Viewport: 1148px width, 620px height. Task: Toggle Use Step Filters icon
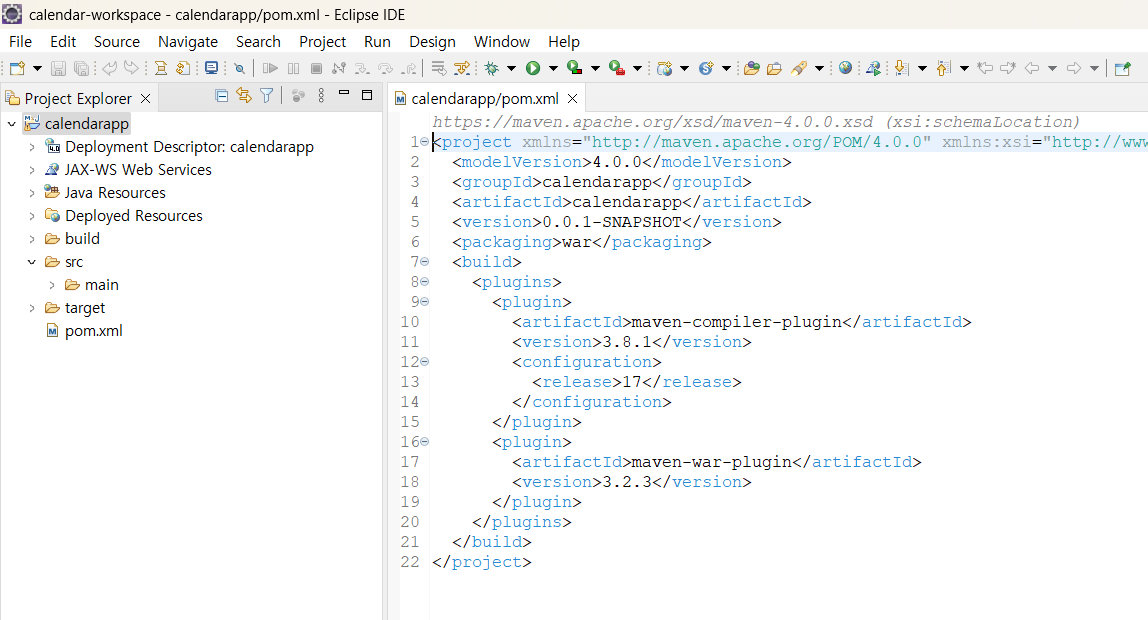click(x=462, y=68)
